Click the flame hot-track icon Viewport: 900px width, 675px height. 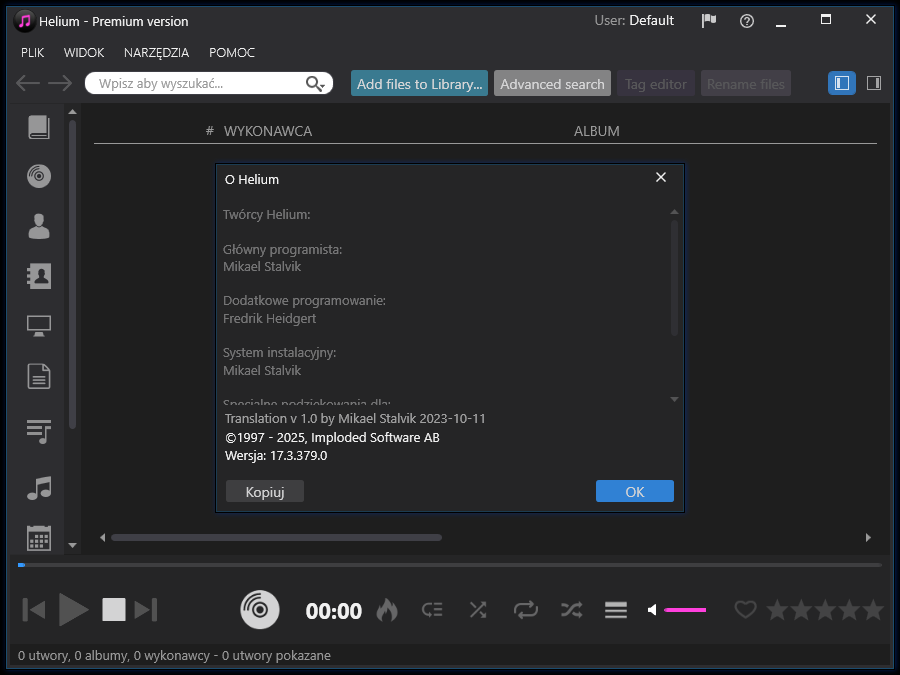(387, 610)
